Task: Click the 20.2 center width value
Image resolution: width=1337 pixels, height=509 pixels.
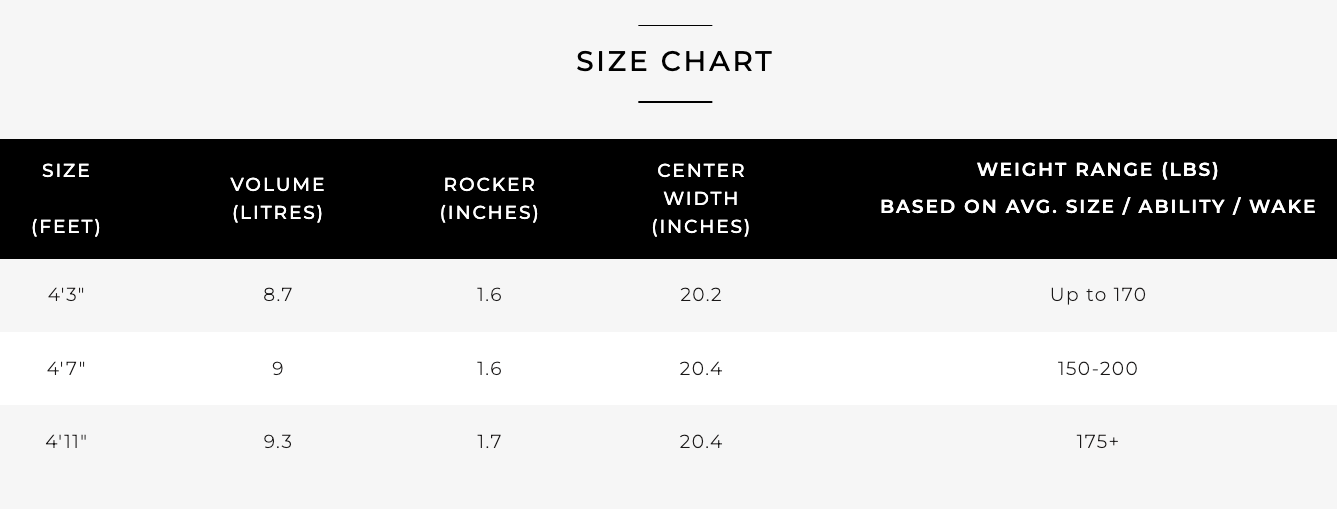Action: (701, 295)
